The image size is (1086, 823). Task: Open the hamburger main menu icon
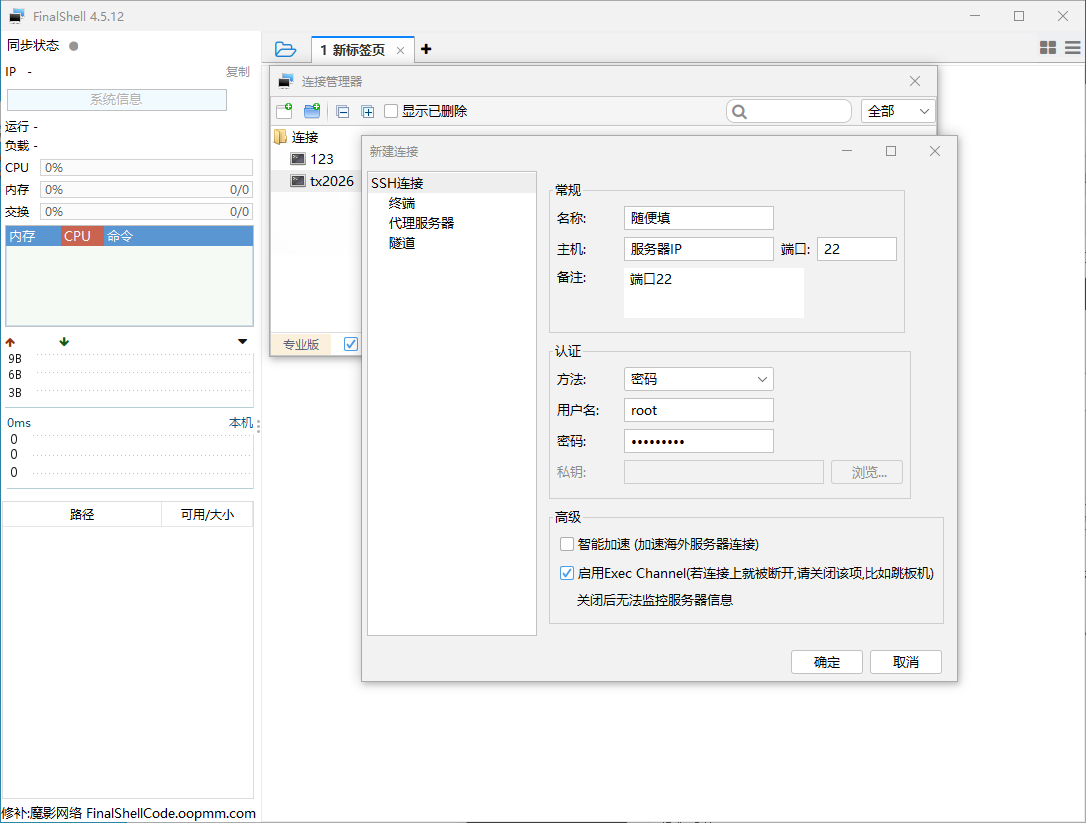pos(1073,47)
